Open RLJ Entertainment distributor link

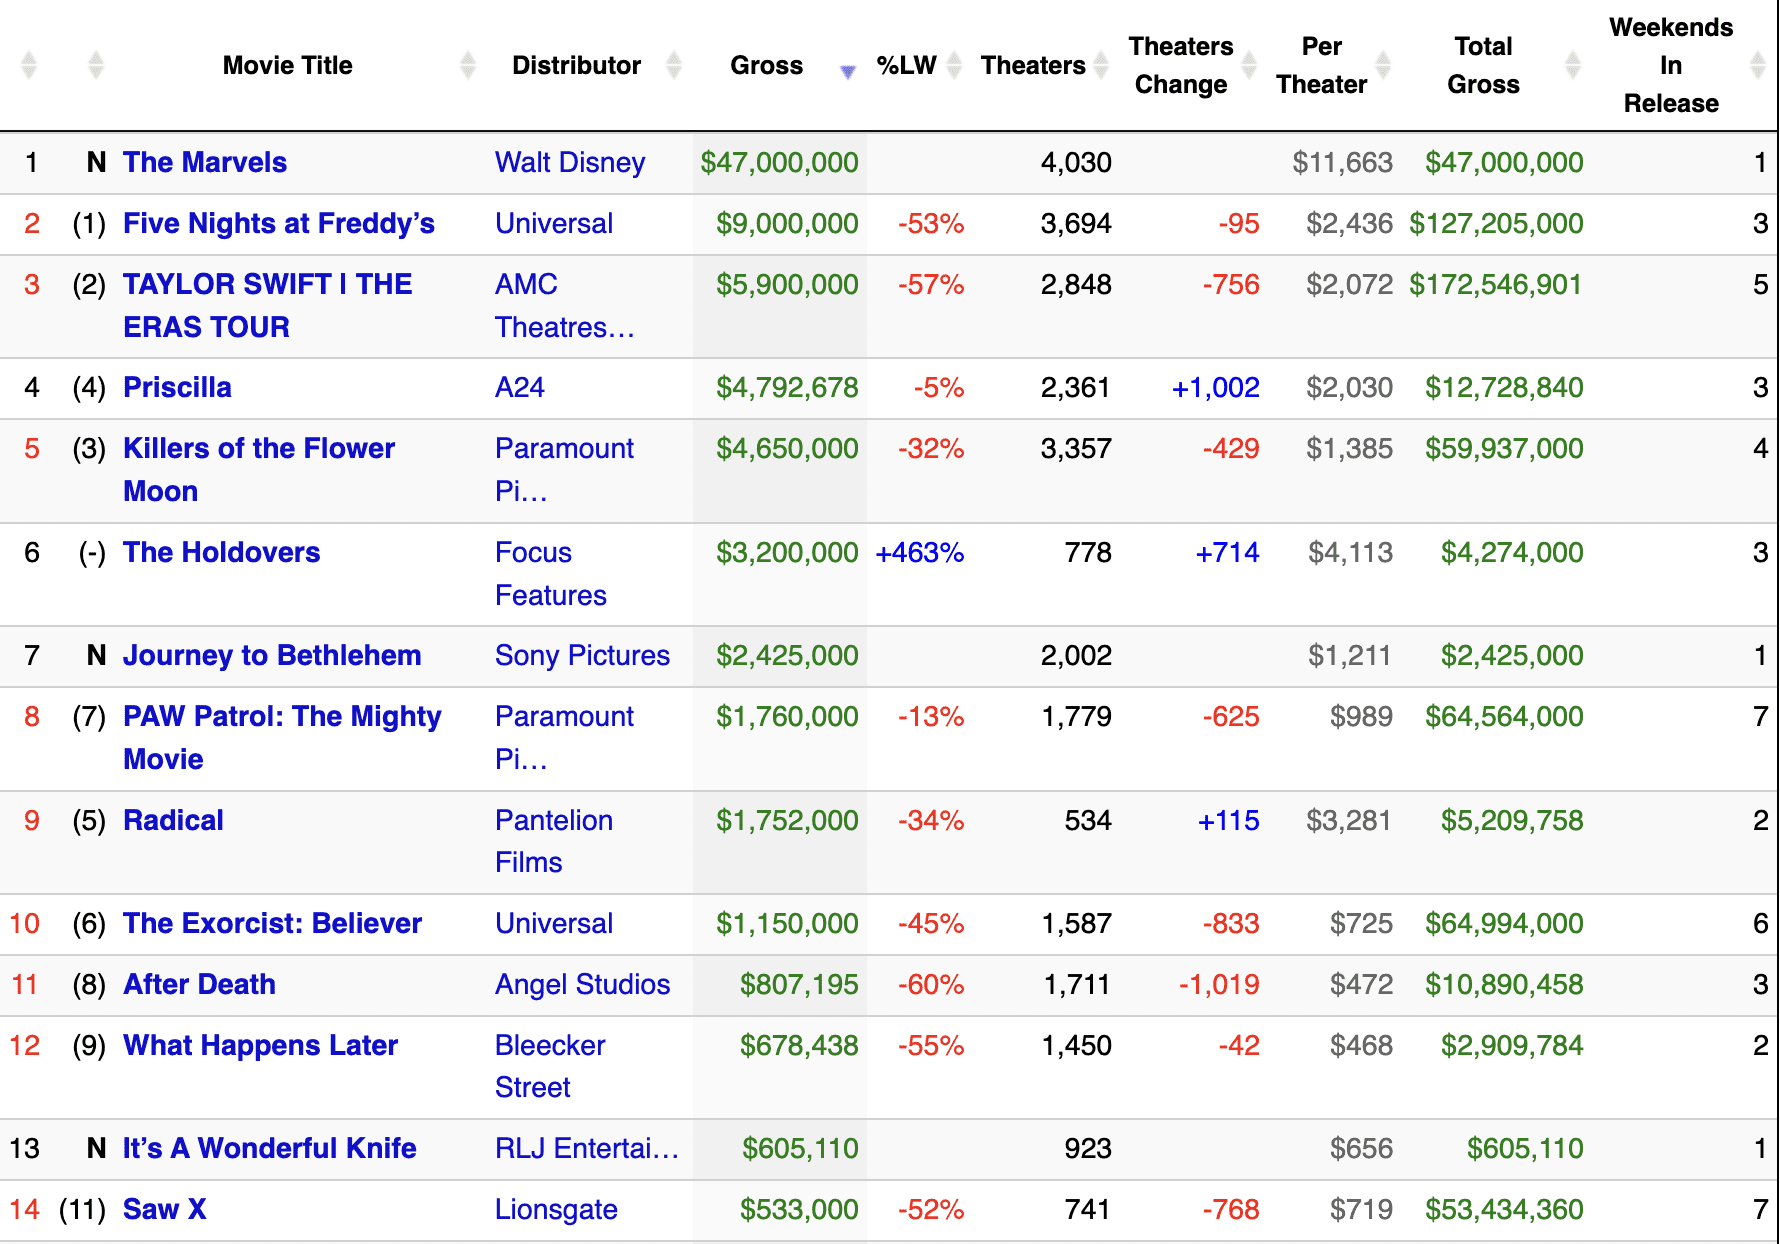pos(587,1148)
